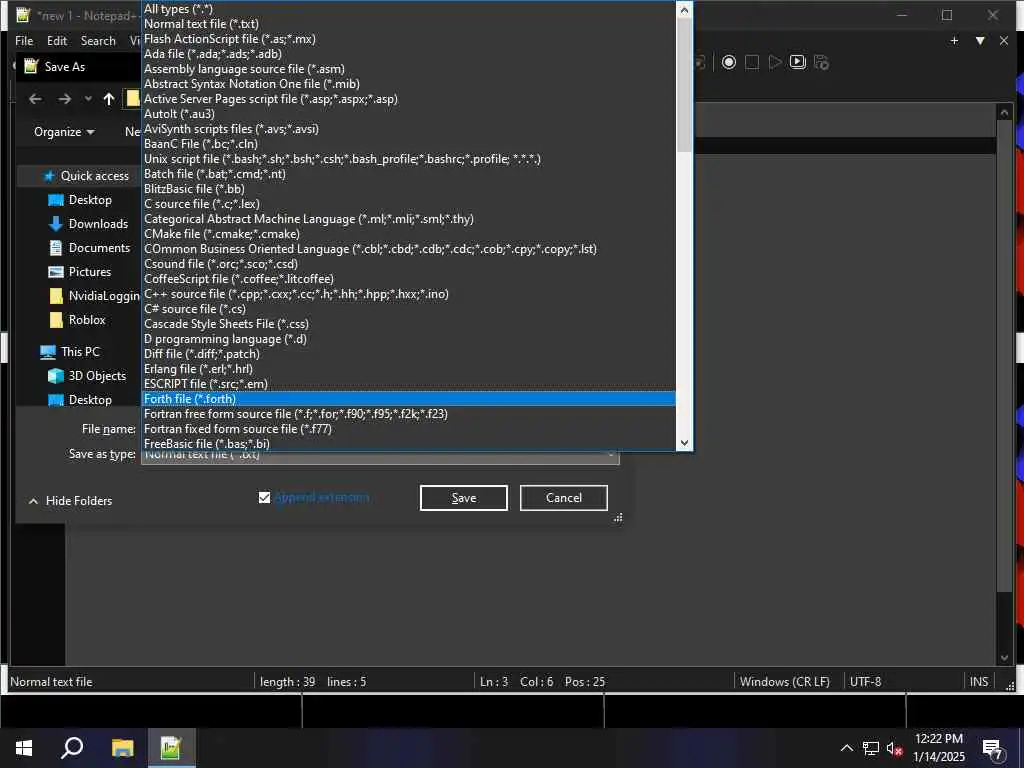Viewport: 1024px width, 768px height.
Task: Select 'Batch file (*.bat;*.cmd;*.nt)'
Action: tap(409, 174)
